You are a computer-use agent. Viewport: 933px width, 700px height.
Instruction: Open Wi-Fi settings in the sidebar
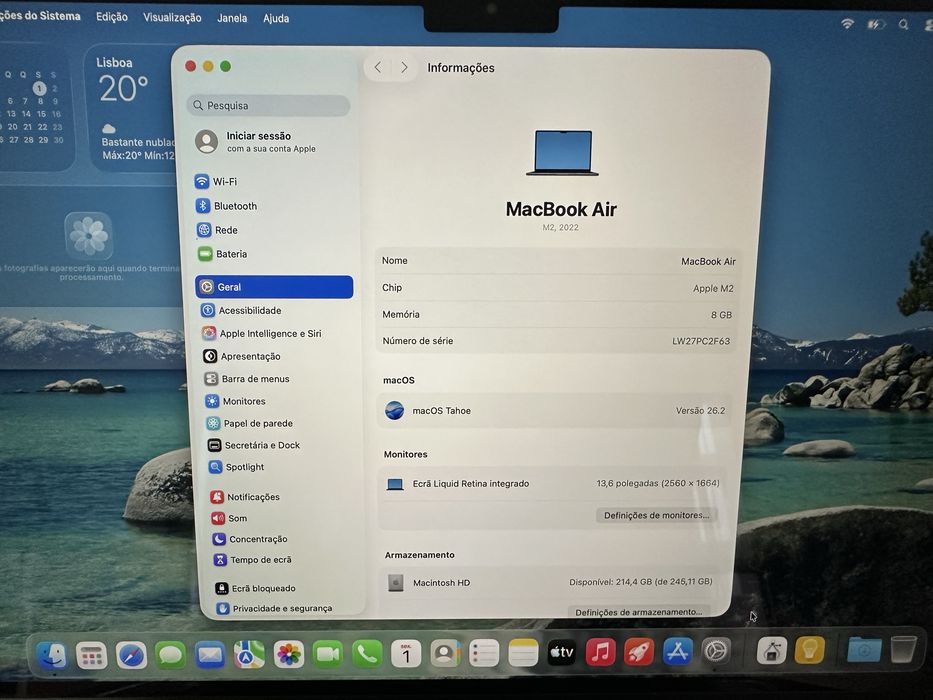coord(216,182)
